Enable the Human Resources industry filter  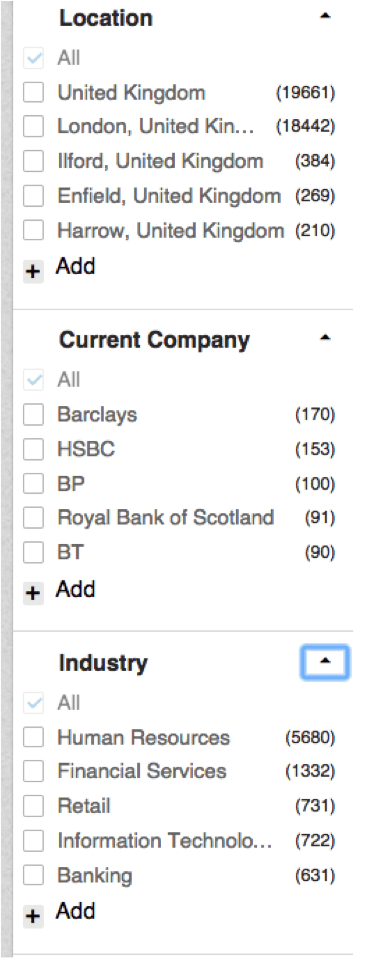(33, 737)
